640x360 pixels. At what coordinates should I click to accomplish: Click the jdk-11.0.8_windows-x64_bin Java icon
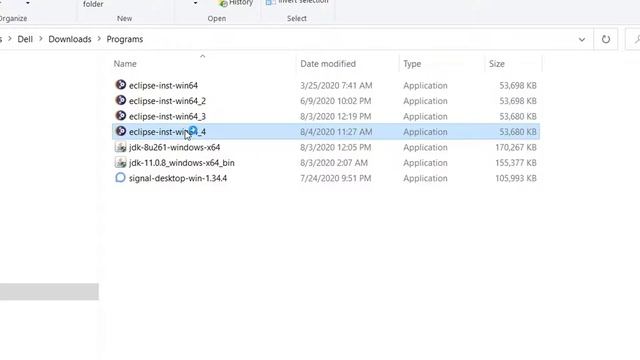[x=120, y=162]
